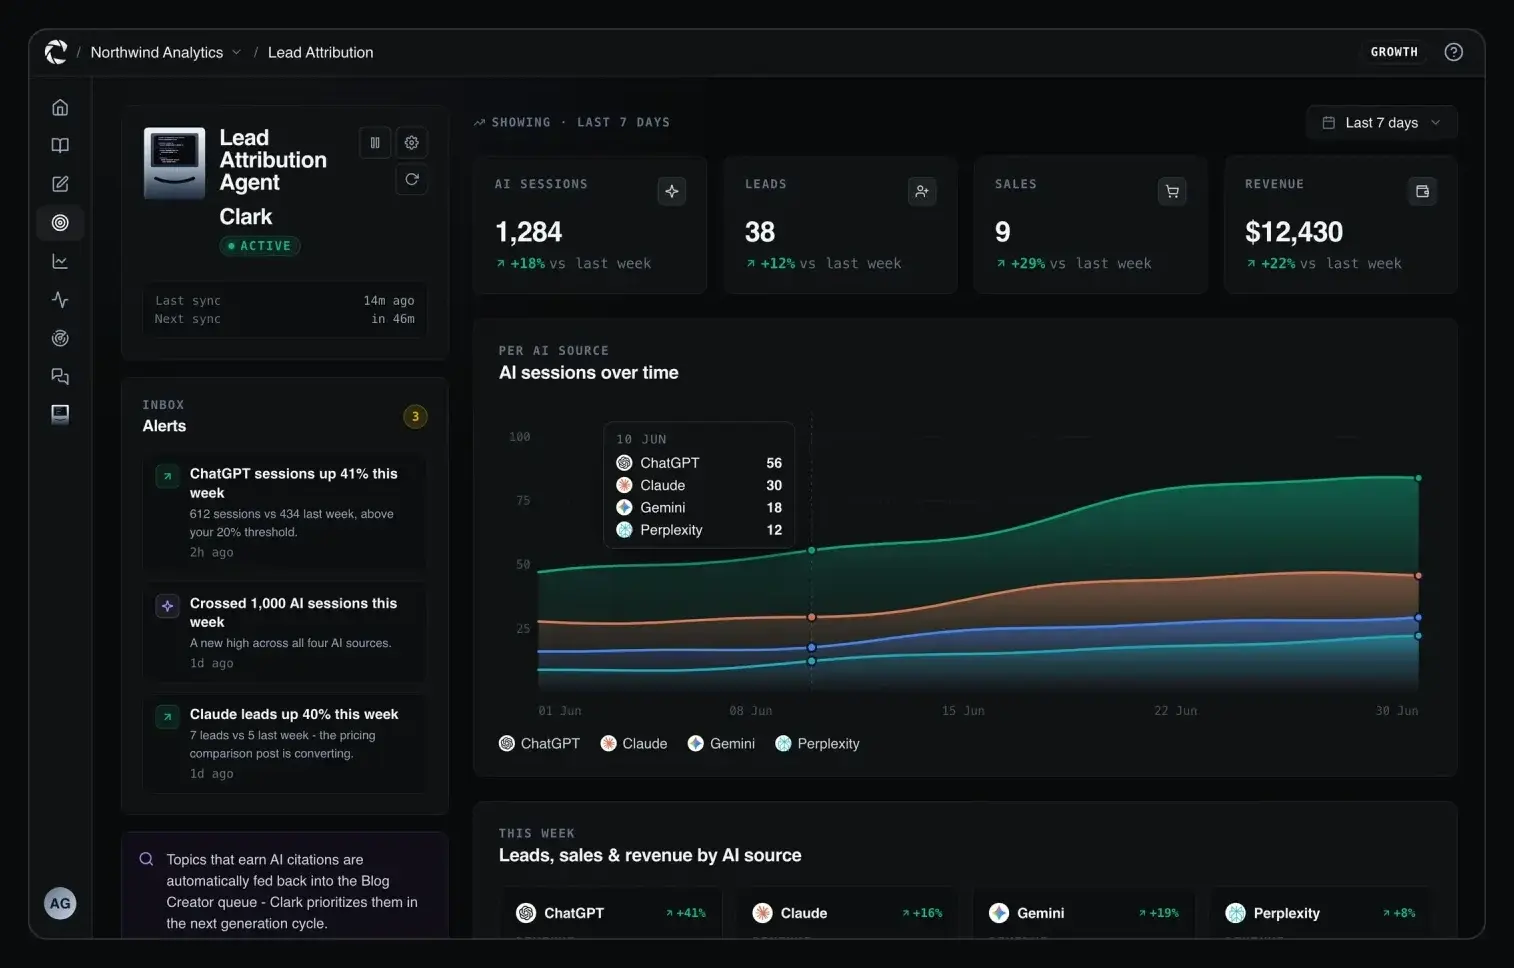Click the alerts count badge showing 3
The width and height of the screenshot is (1514, 968).
point(415,416)
